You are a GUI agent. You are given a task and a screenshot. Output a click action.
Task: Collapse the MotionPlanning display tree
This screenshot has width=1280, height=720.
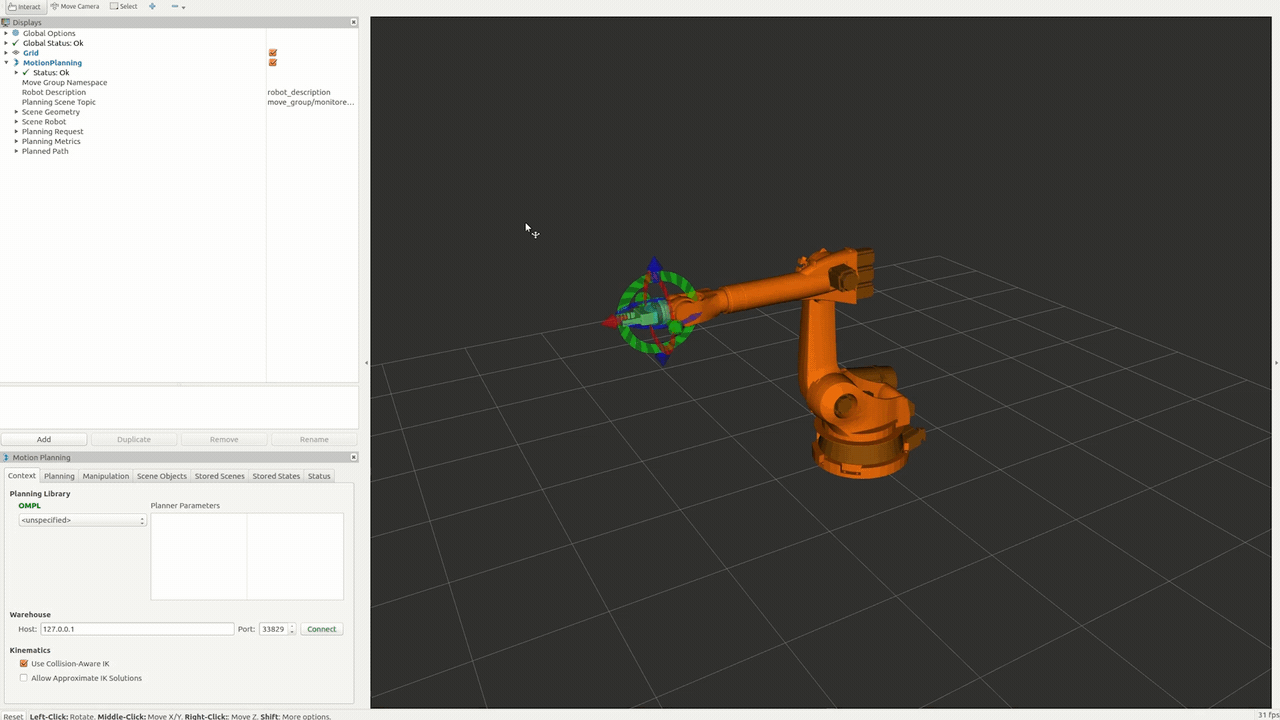[x=6, y=63]
